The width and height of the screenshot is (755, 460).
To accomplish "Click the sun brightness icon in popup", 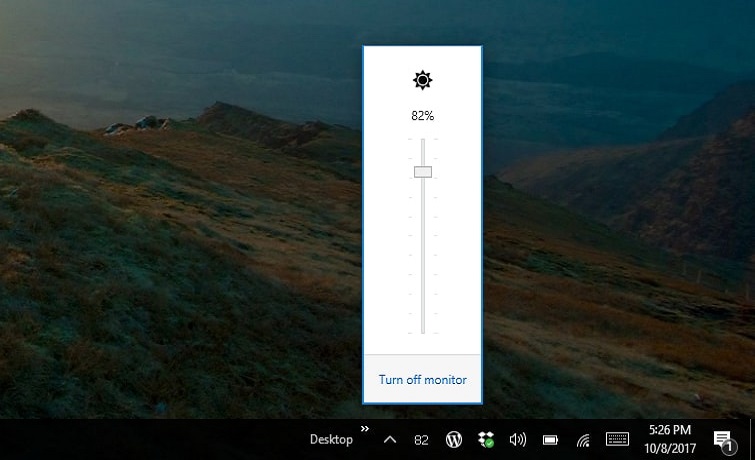I will point(423,80).
